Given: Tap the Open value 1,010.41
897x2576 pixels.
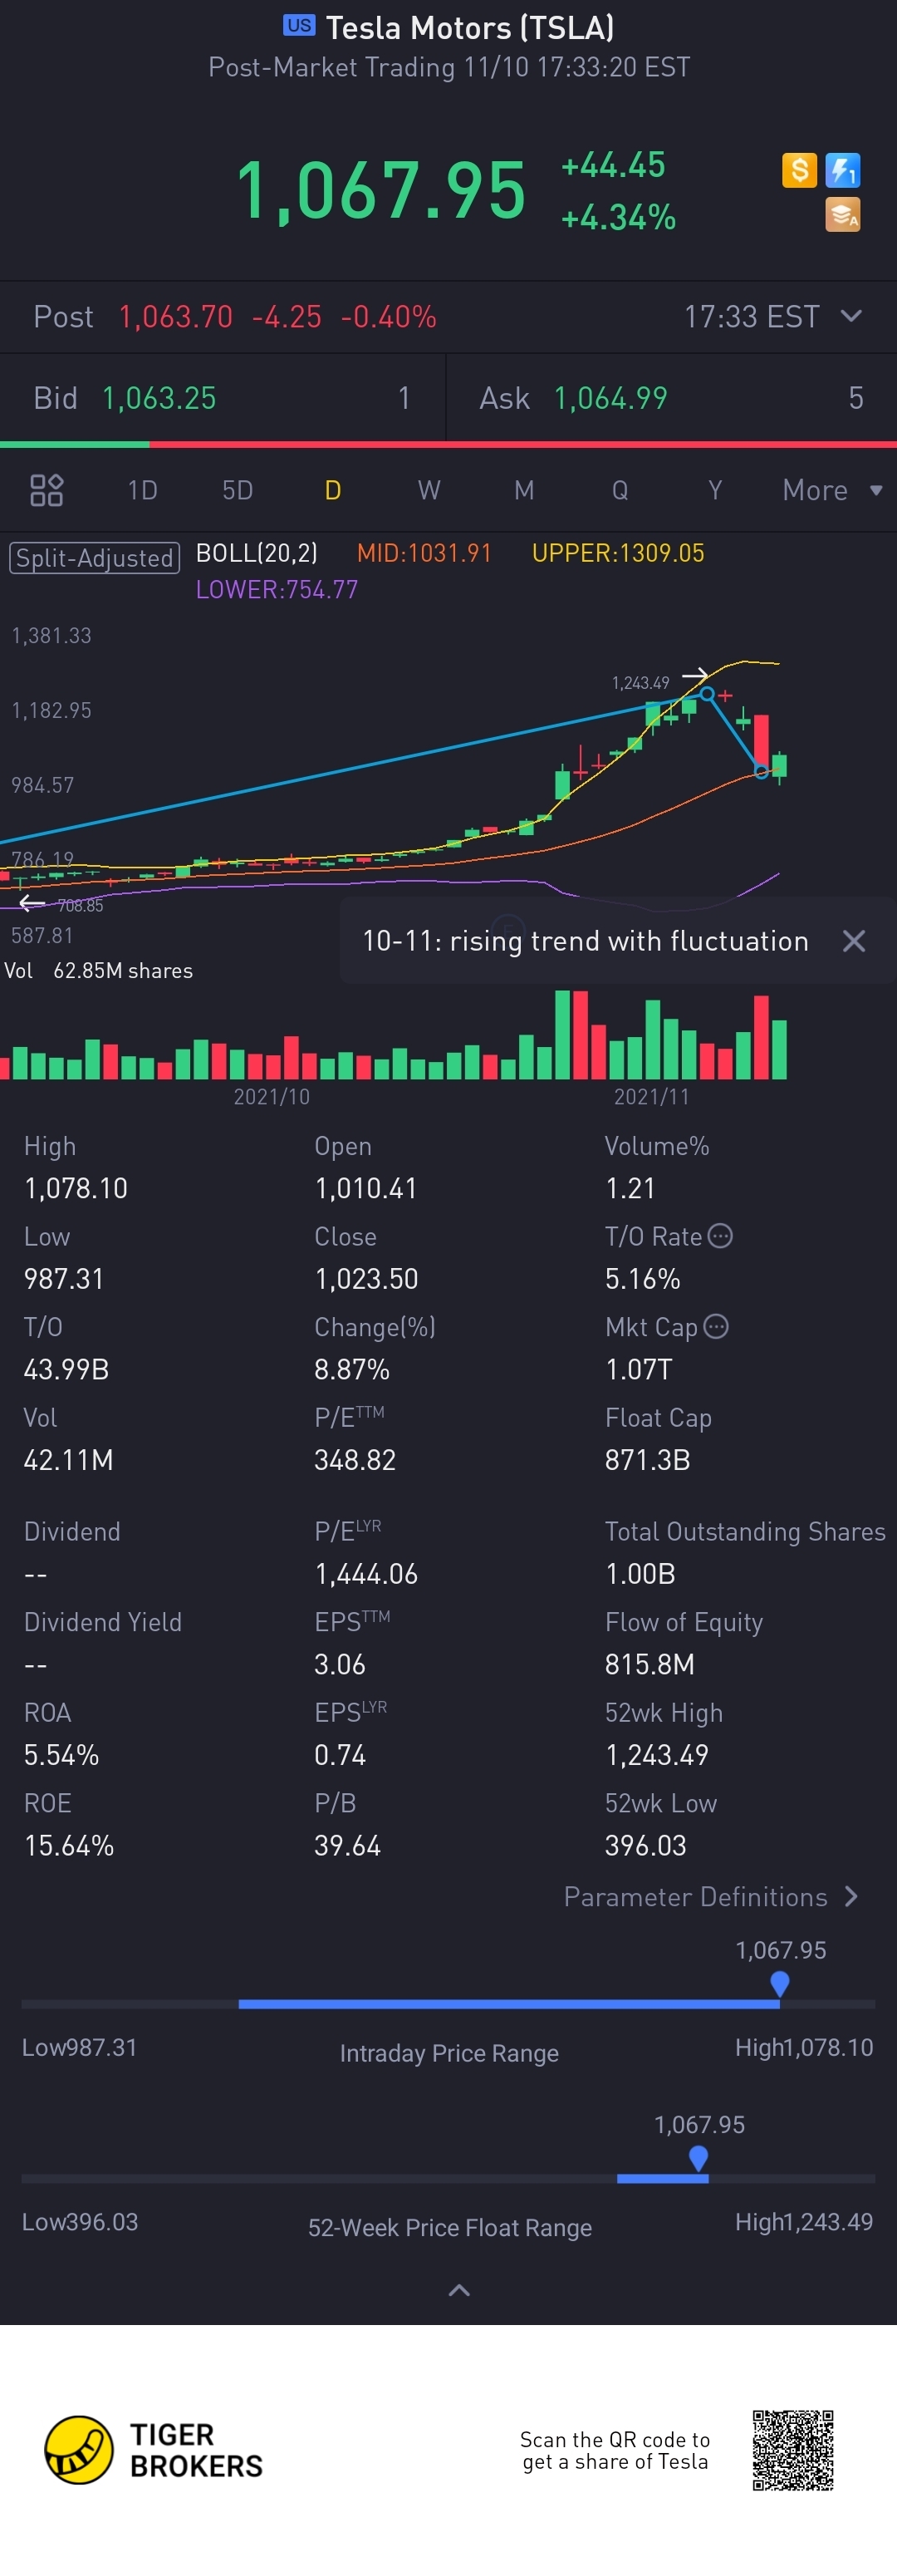Looking at the screenshot, I should coord(366,1188).
